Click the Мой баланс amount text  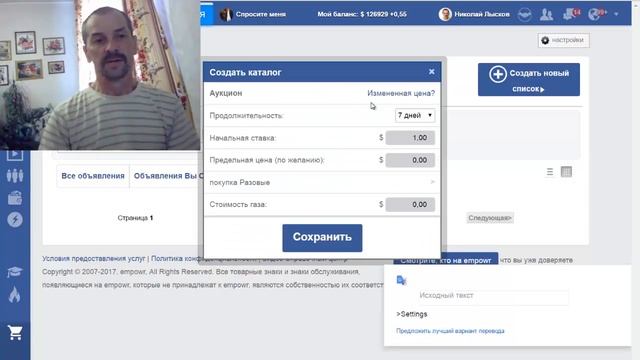point(362,14)
